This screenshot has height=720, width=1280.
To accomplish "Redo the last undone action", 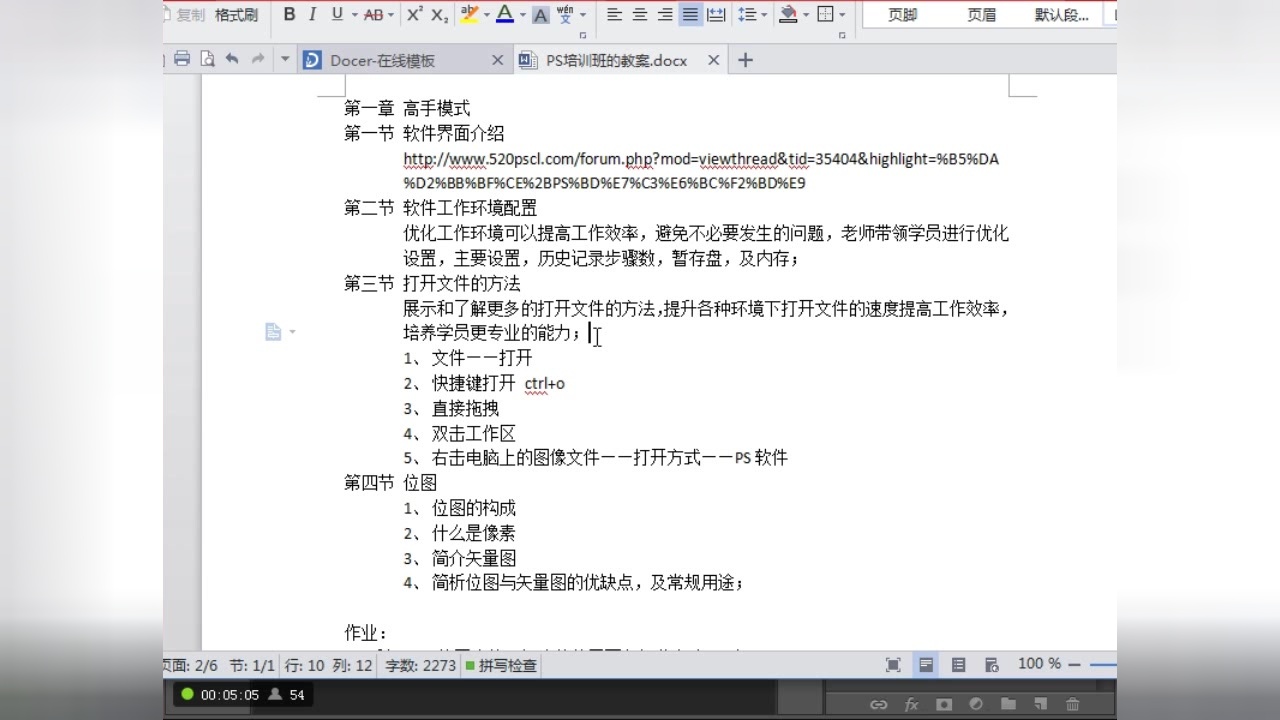I will point(258,59).
